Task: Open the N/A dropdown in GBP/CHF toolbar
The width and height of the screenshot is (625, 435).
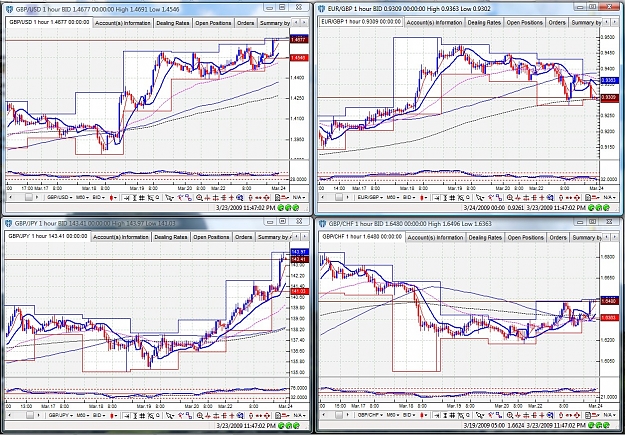Action: (609, 415)
